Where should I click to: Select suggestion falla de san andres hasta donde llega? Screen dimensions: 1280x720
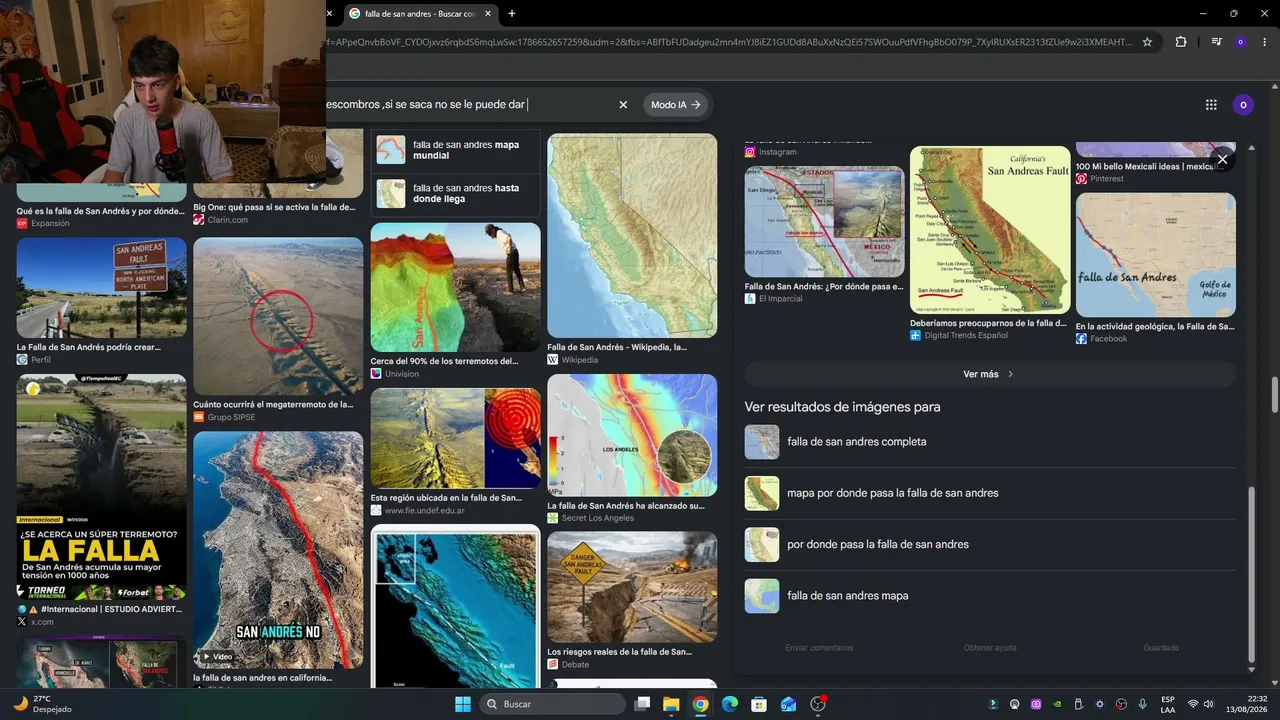455,193
